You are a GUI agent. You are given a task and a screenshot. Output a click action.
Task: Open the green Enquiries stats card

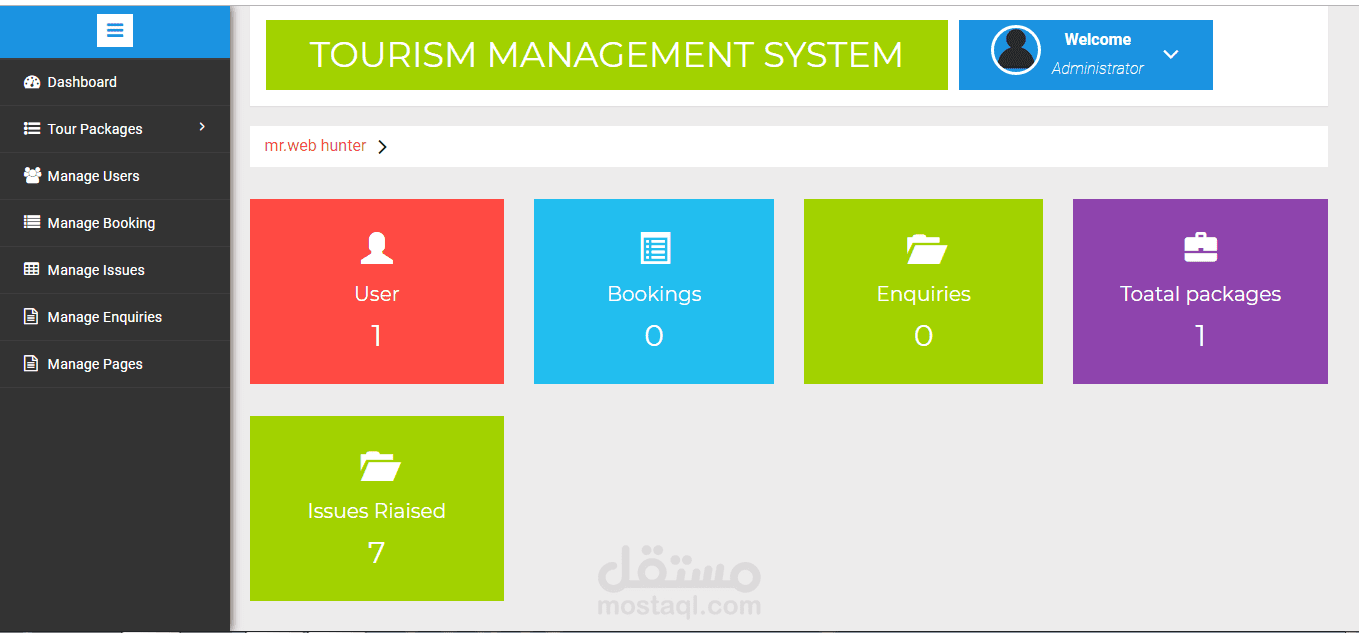point(923,291)
